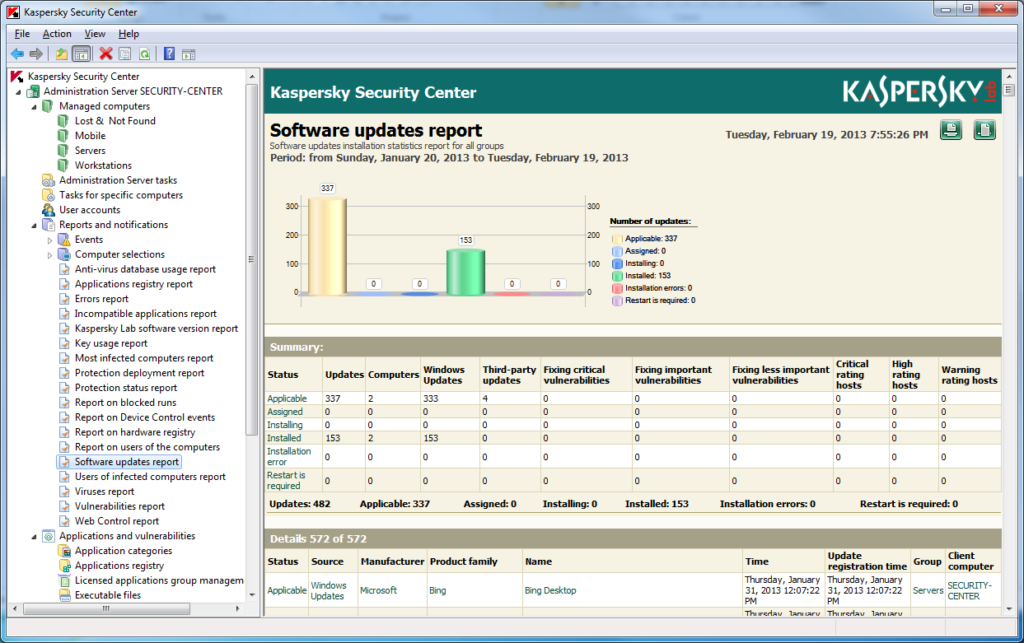The image size is (1024, 643).
Task: Click the green print report icon in the header
Action: click(951, 130)
